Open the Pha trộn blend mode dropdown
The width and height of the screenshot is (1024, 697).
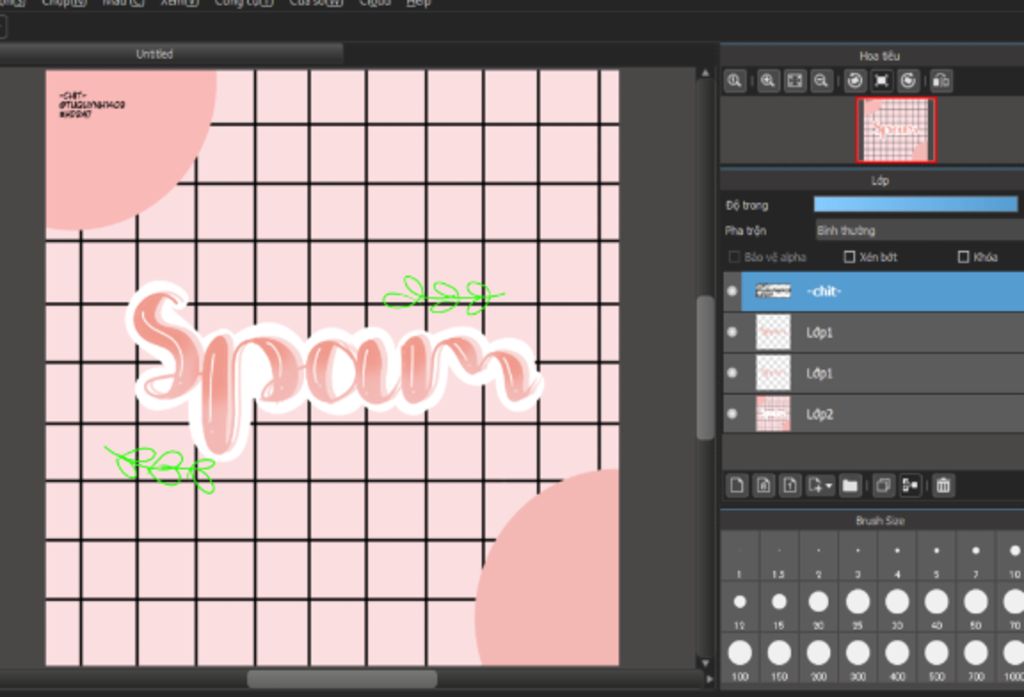point(920,231)
